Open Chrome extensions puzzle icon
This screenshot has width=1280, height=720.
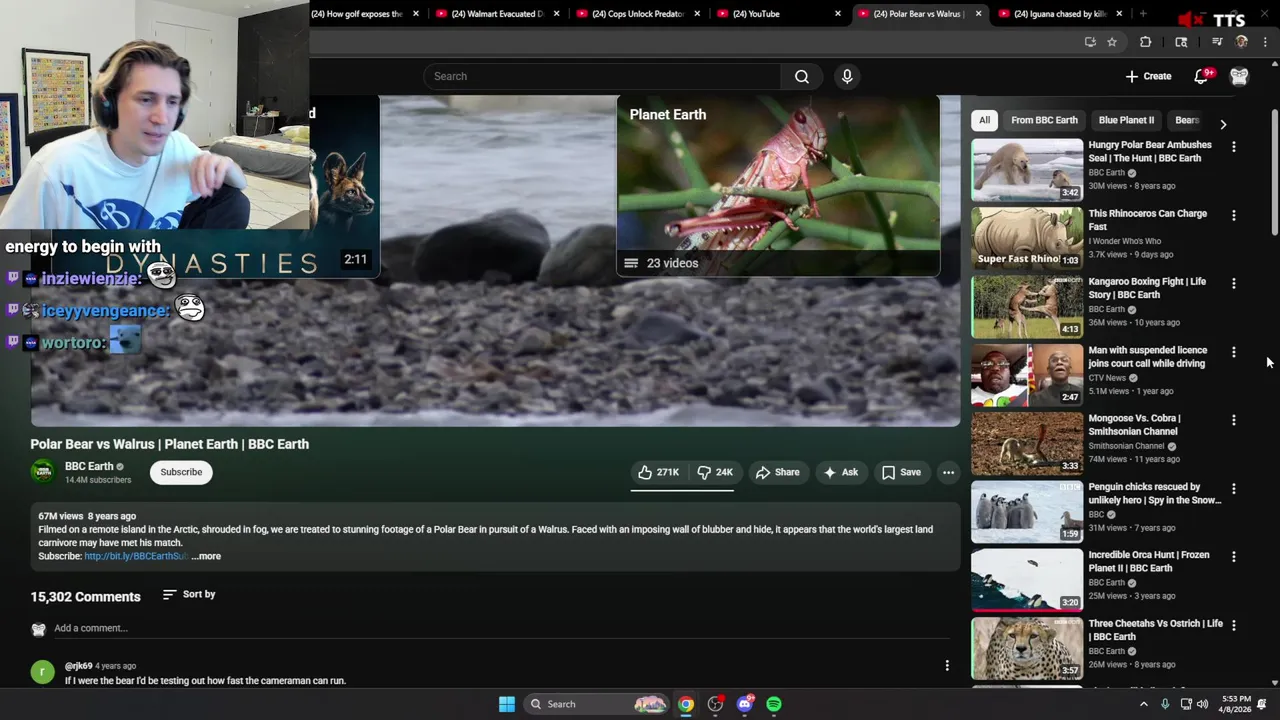pyautogui.click(x=1146, y=42)
